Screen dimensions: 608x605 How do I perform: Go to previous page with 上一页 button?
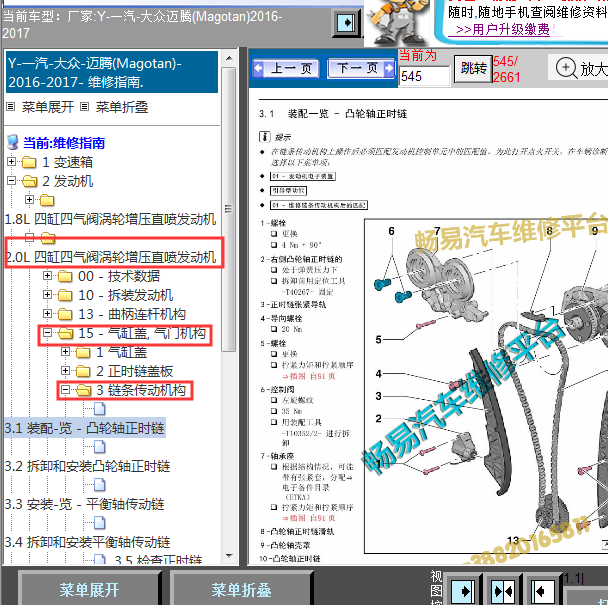[285, 69]
